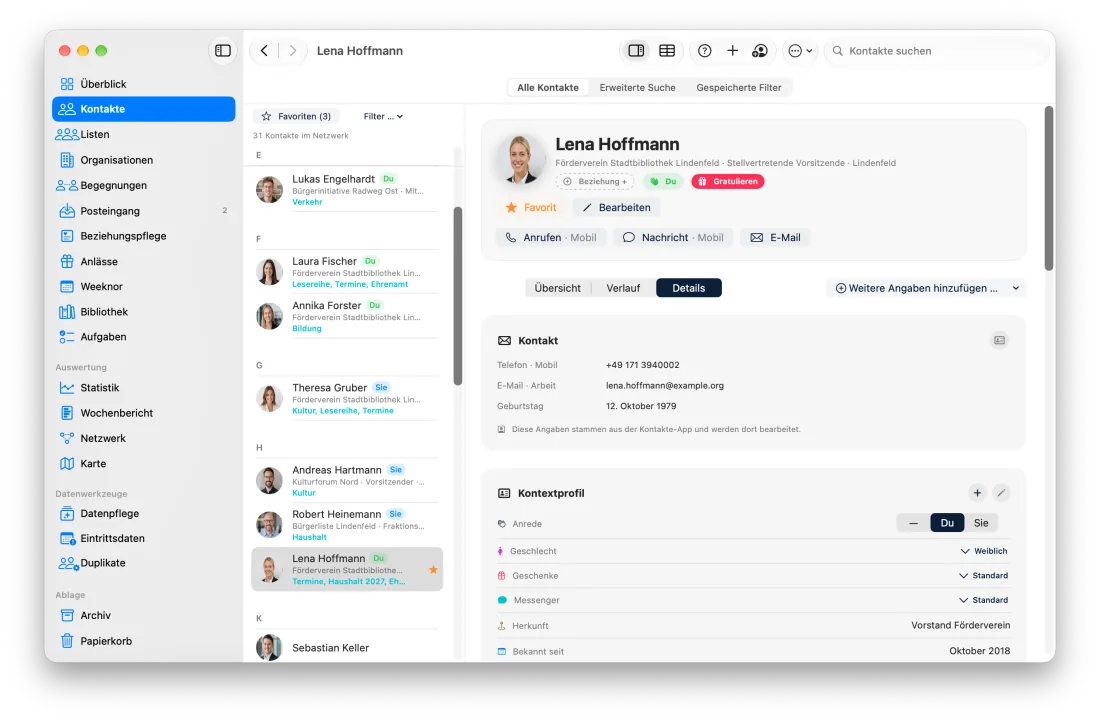Edit Kontextprofil with pencil icon
Viewport: 1100px width, 721px height.
[x=1001, y=493]
